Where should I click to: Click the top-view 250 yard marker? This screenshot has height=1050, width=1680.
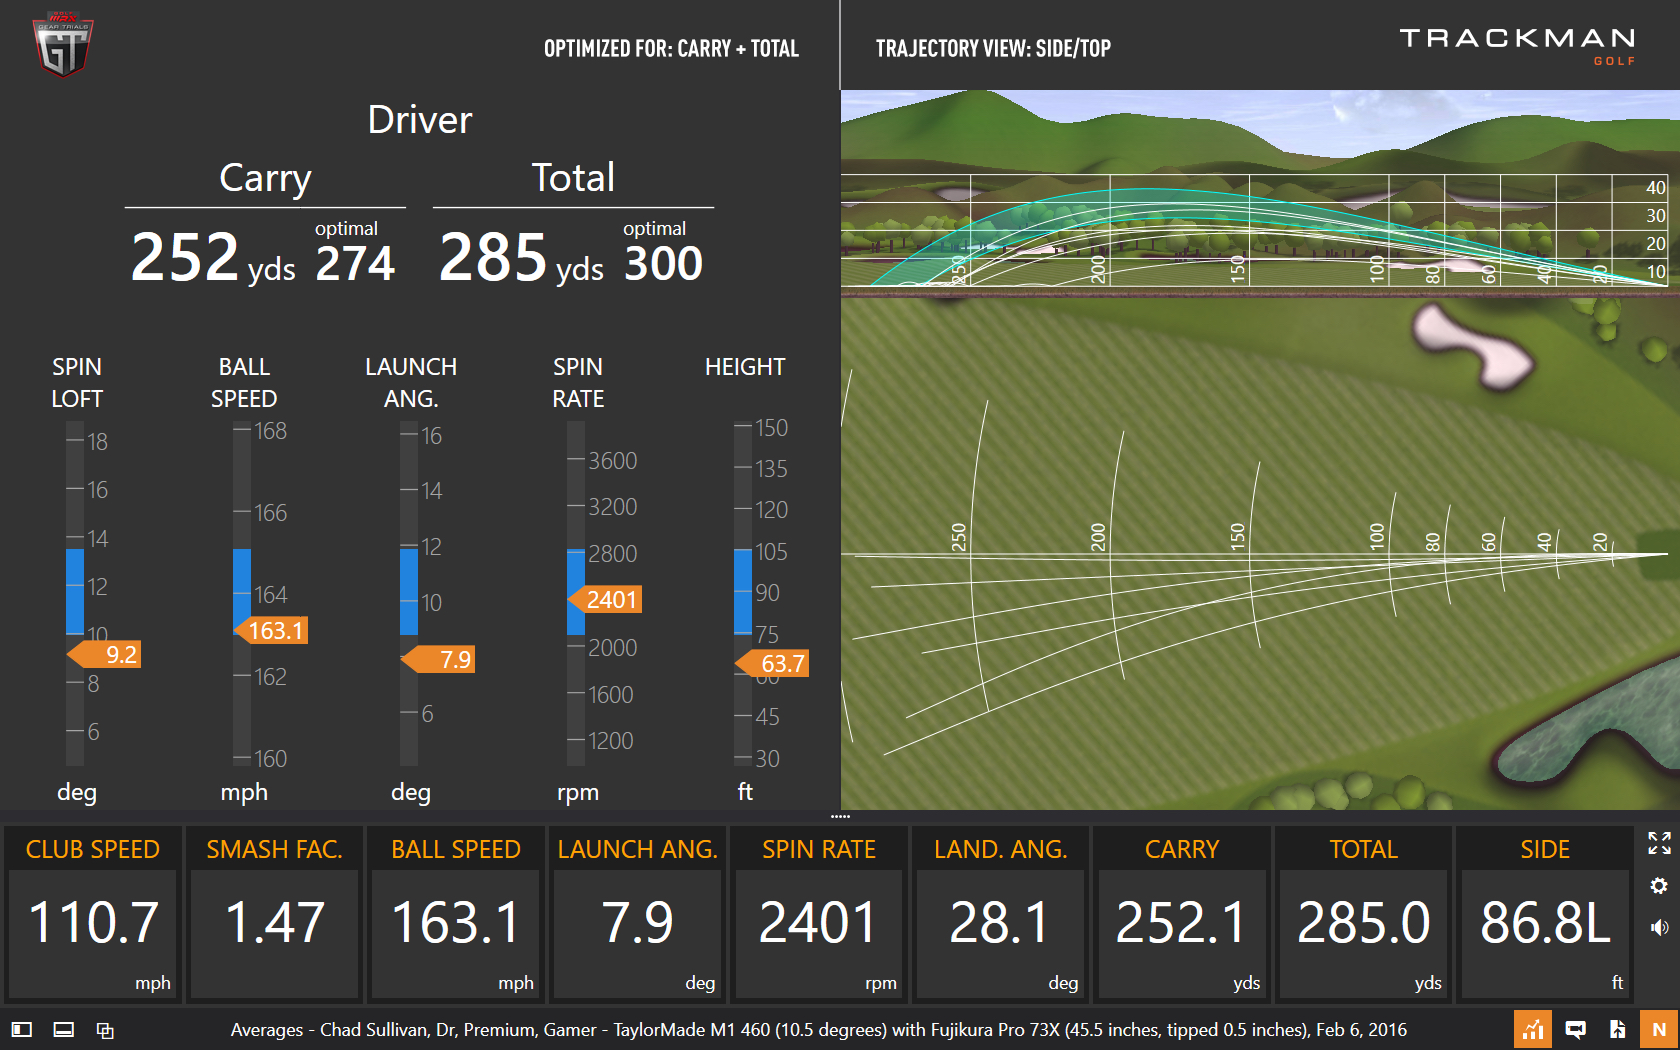point(958,537)
